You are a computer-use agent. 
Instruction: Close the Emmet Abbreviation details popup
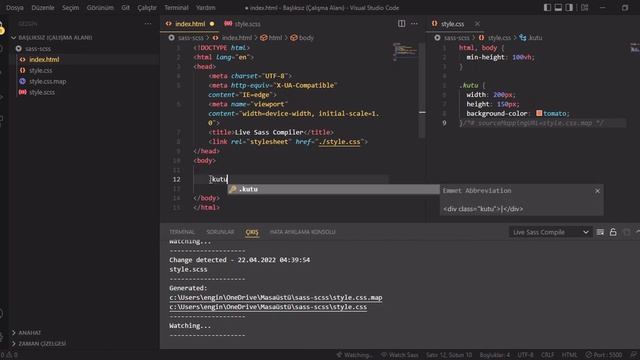pyautogui.click(x=598, y=191)
